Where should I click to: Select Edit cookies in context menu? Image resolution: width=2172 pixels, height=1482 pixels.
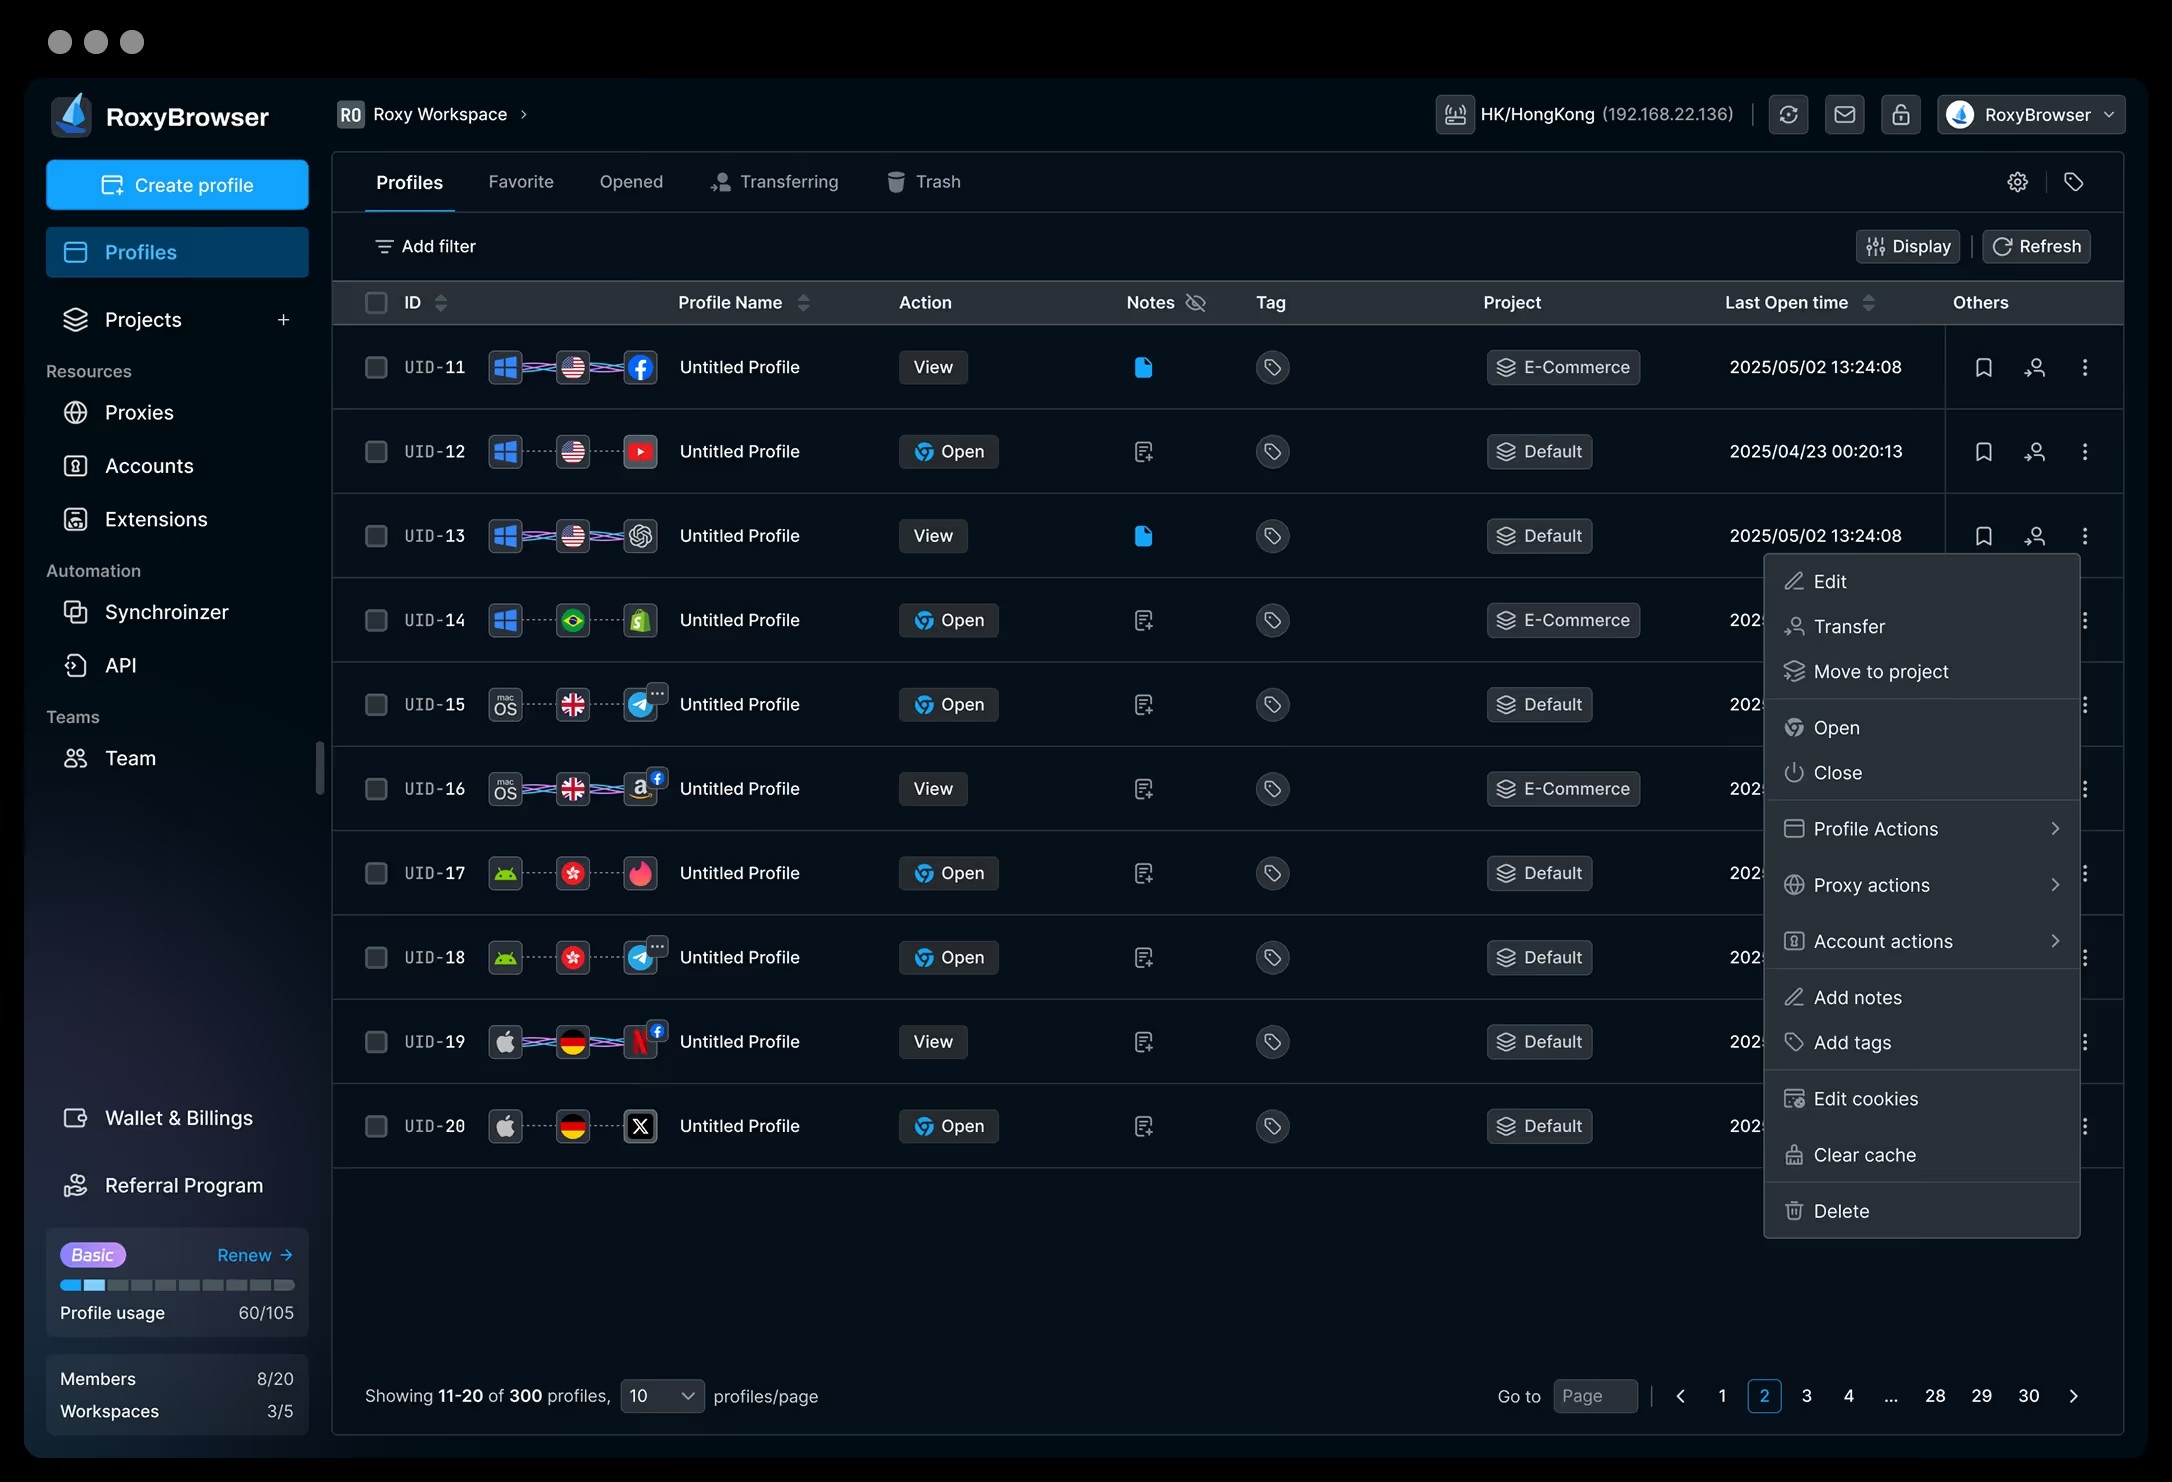(x=1865, y=1099)
